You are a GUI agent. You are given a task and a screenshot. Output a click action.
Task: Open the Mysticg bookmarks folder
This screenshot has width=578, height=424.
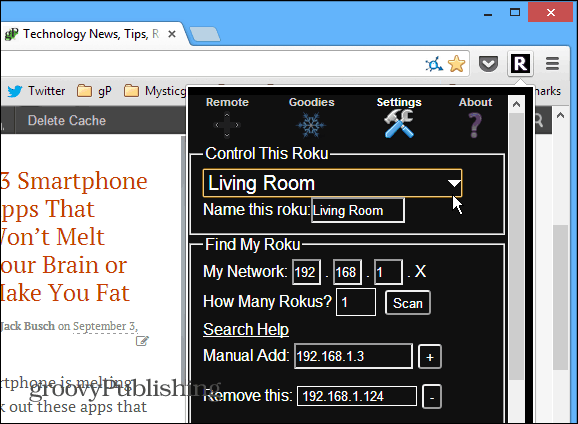[155, 91]
